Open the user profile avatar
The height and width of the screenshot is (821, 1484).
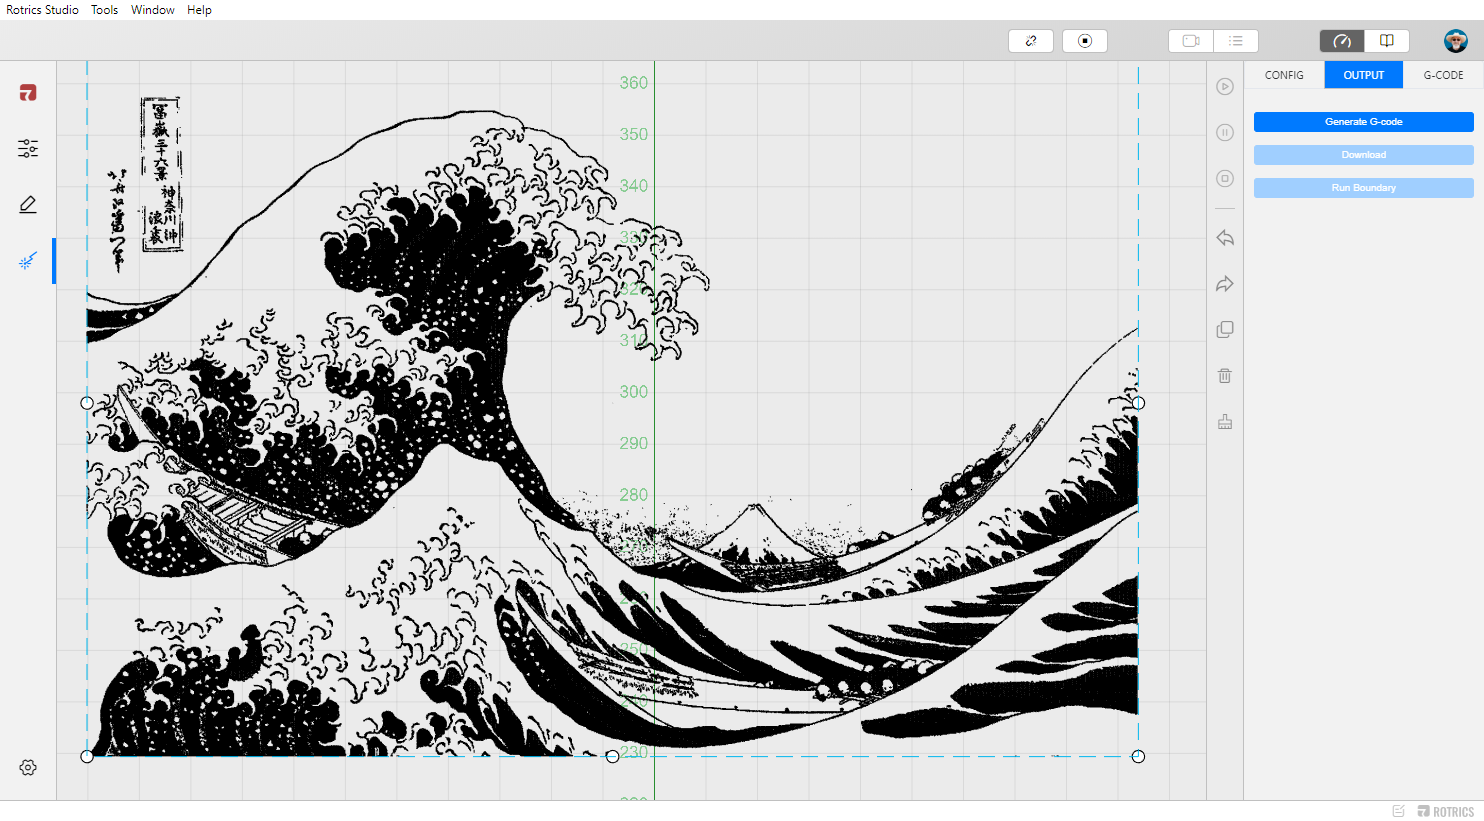tap(1456, 41)
